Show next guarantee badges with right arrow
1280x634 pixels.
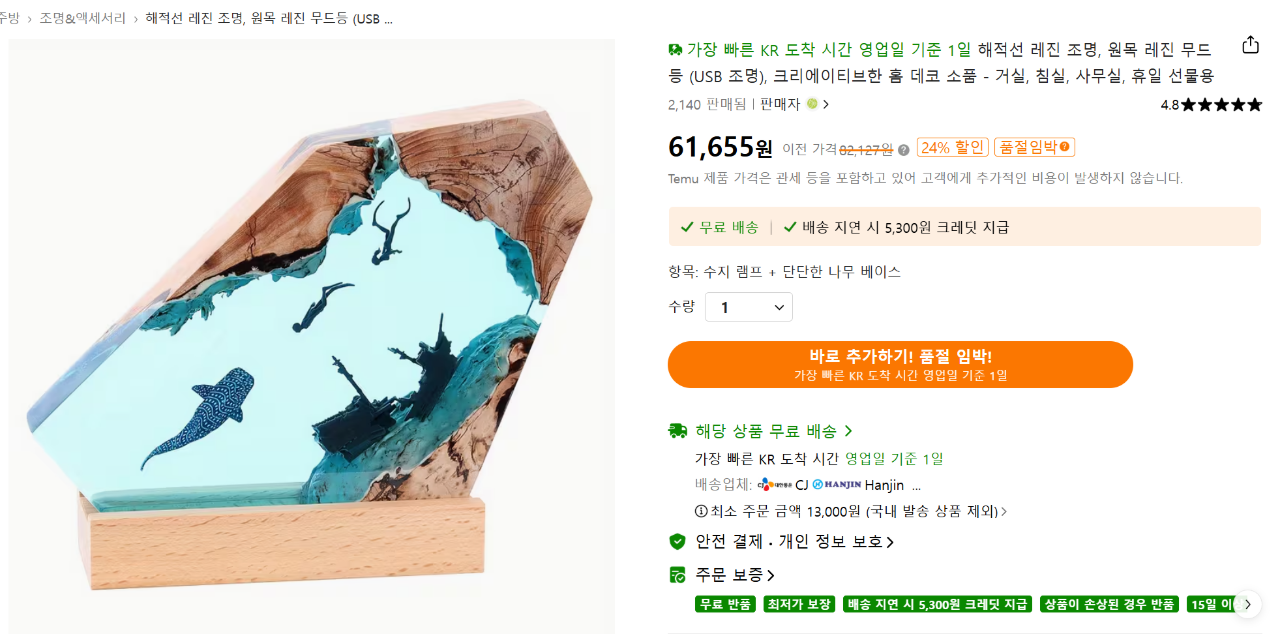point(1247,604)
